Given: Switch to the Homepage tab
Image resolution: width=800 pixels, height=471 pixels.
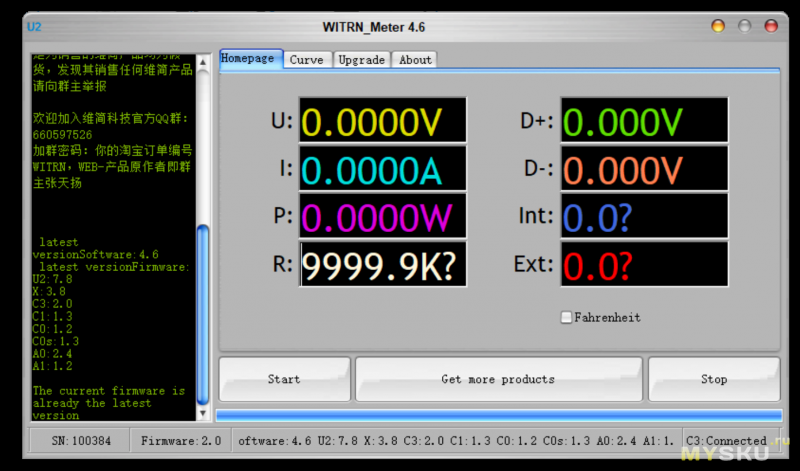Looking at the screenshot, I should tap(251, 59).
